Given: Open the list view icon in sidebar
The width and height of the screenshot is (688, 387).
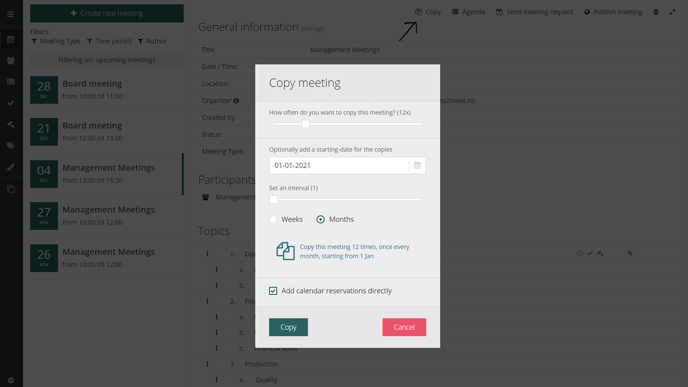Looking at the screenshot, I should (x=11, y=82).
